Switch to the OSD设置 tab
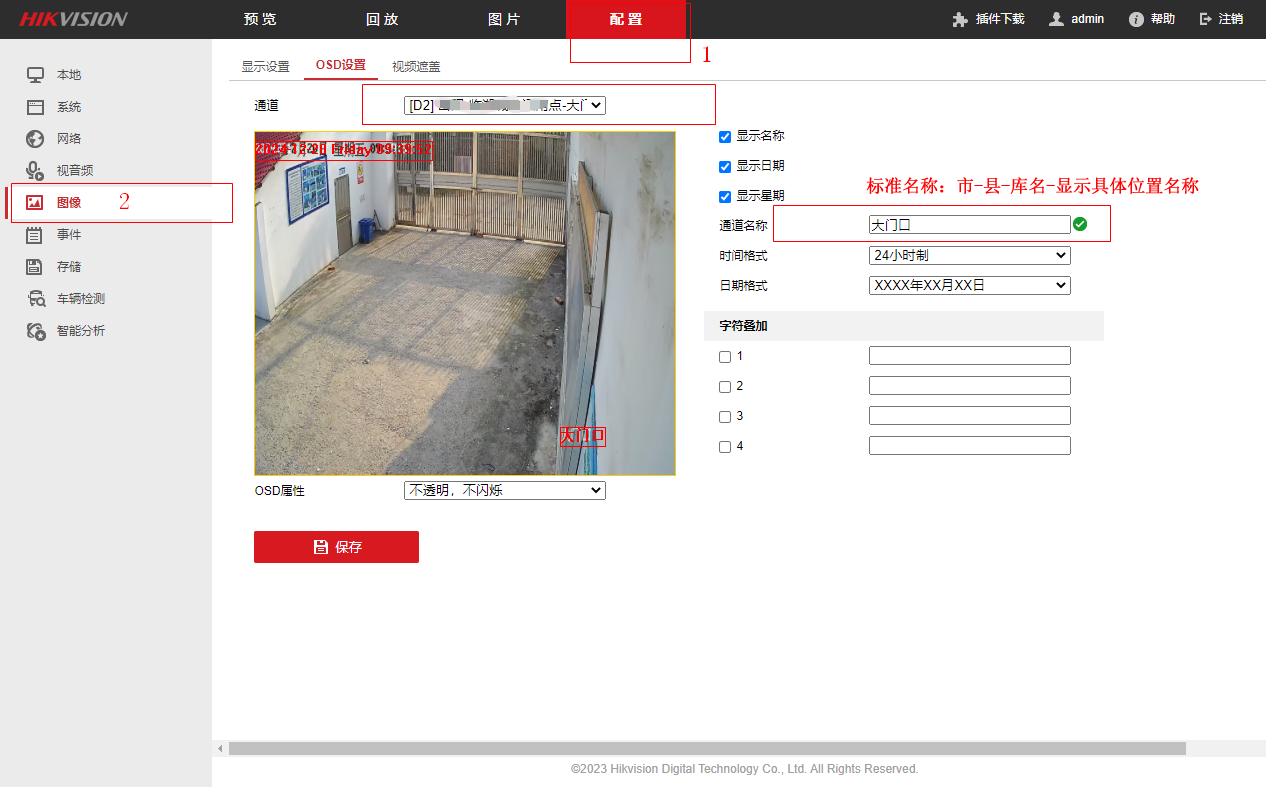This screenshot has width=1266, height=787. pyautogui.click(x=341, y=65)
